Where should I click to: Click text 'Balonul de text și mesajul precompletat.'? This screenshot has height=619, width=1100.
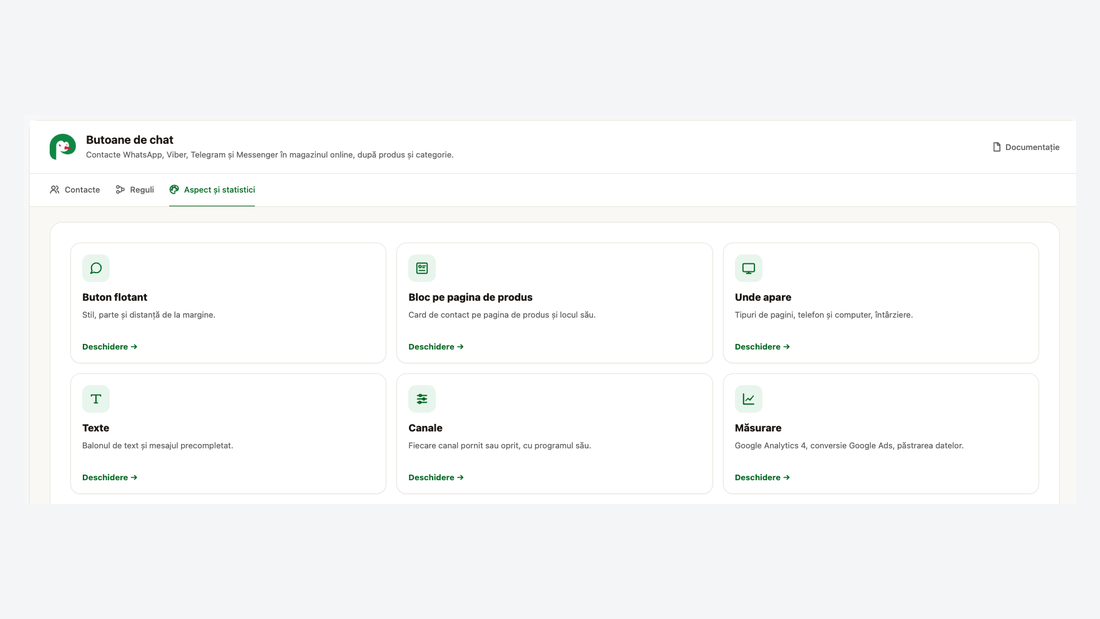pyautogui.click(x=157, y=446)
